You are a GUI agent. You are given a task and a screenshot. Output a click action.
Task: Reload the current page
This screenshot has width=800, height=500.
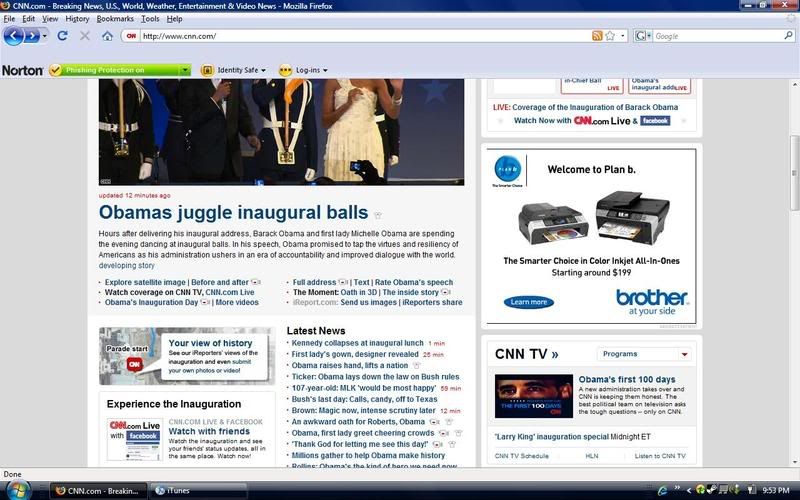click(x=63, y=36)
